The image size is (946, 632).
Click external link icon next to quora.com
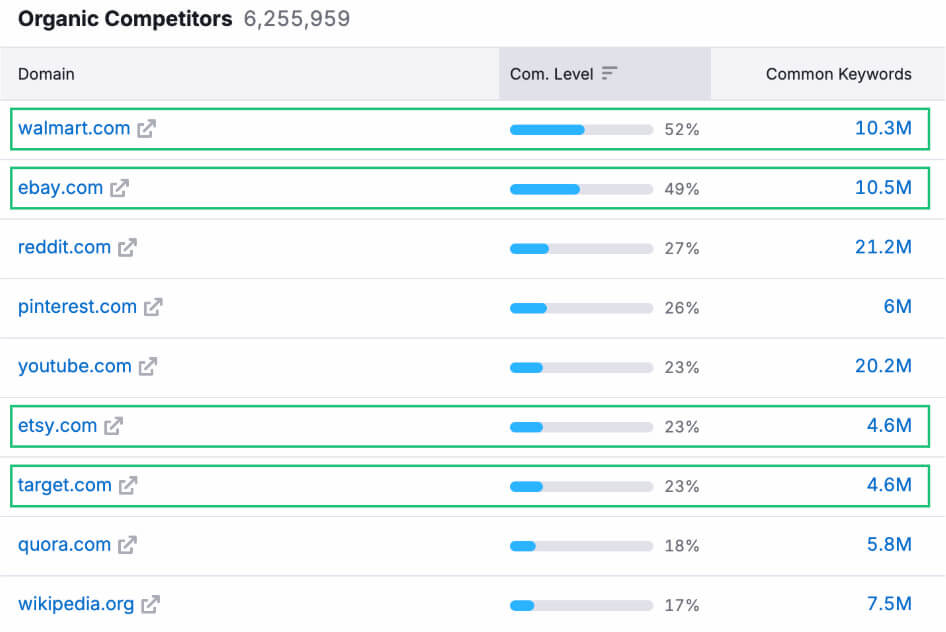click(127, 545)
